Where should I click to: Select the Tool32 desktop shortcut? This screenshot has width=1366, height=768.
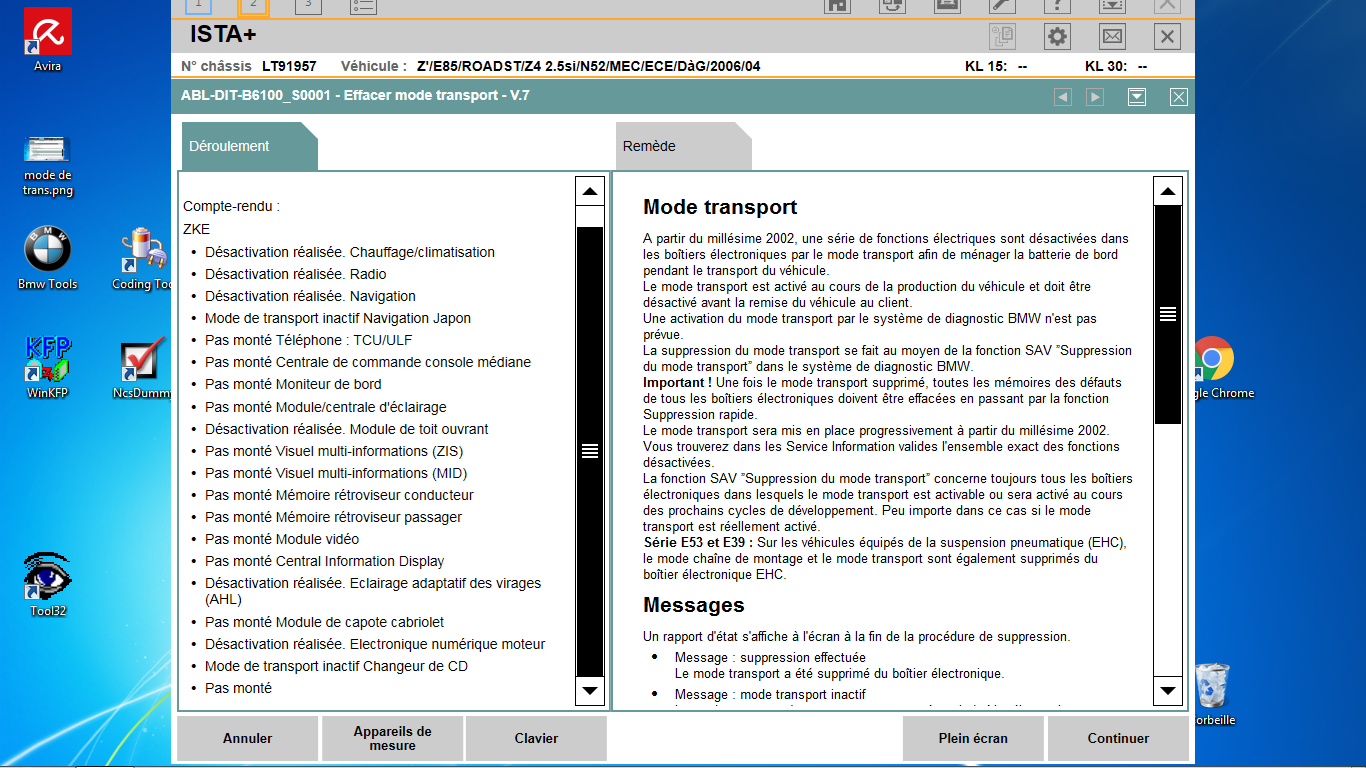click(x=47, y=584)
